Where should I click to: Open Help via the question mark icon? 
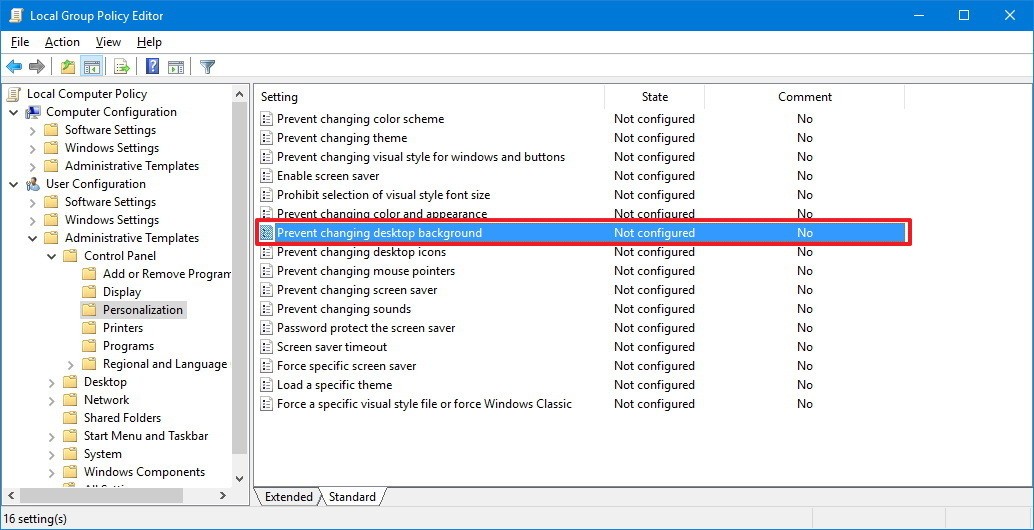click(x=153, y=67)
